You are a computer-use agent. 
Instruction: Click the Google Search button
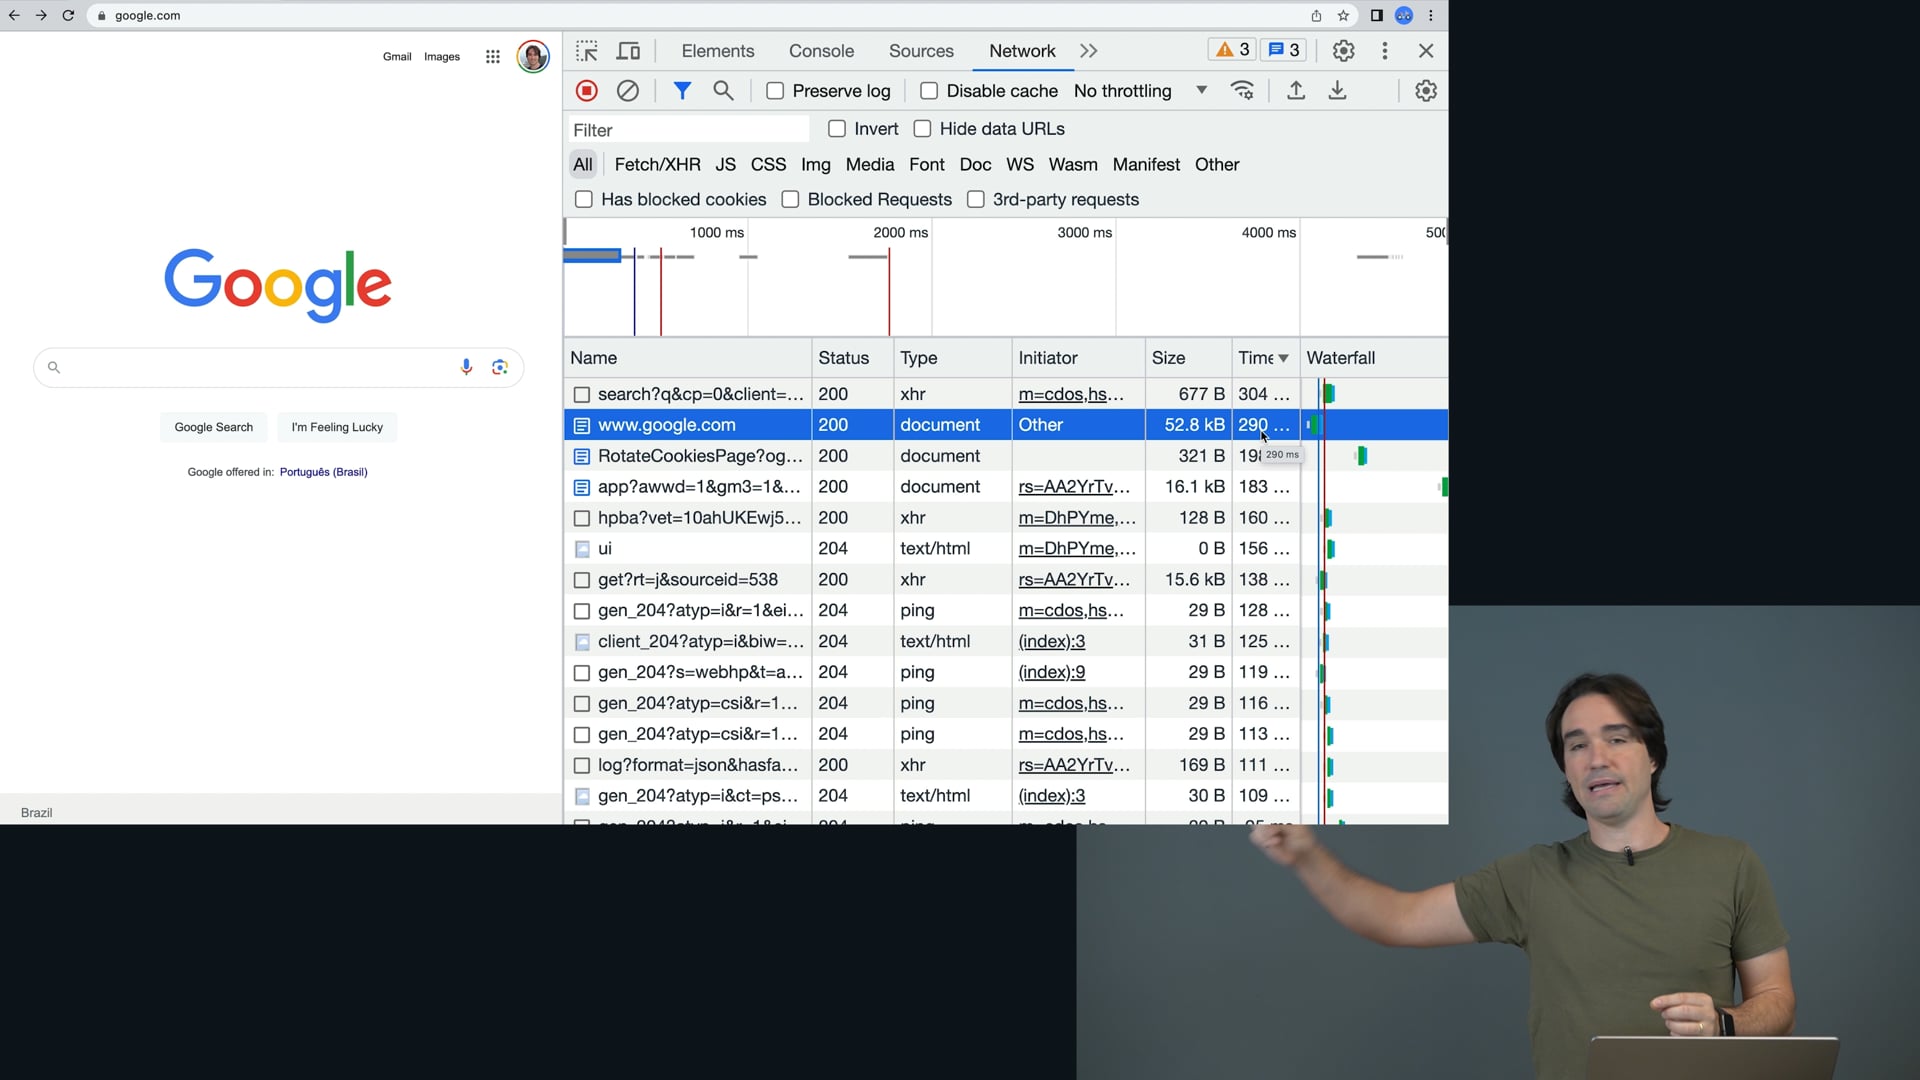click(x=214, y=427)
